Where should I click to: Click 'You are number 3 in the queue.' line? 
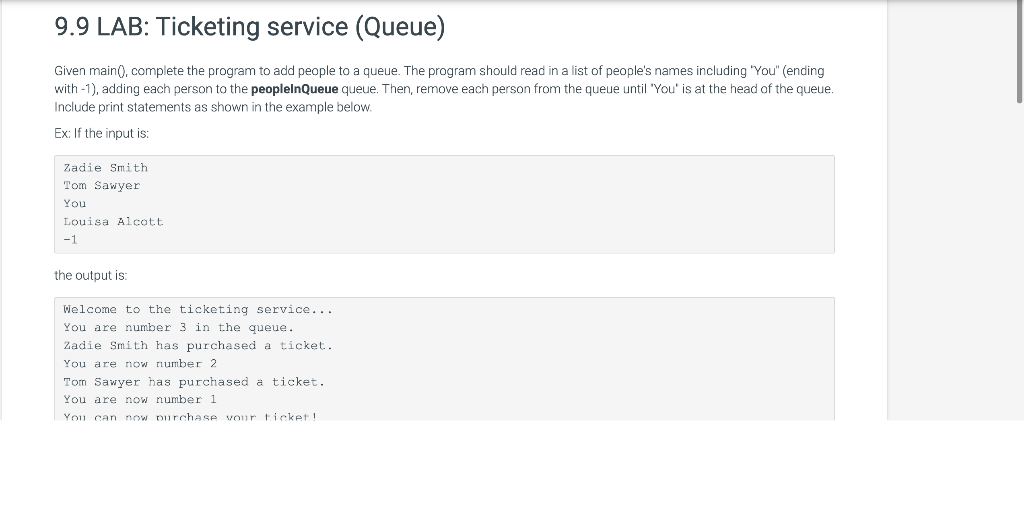click(x=179, y=328)
